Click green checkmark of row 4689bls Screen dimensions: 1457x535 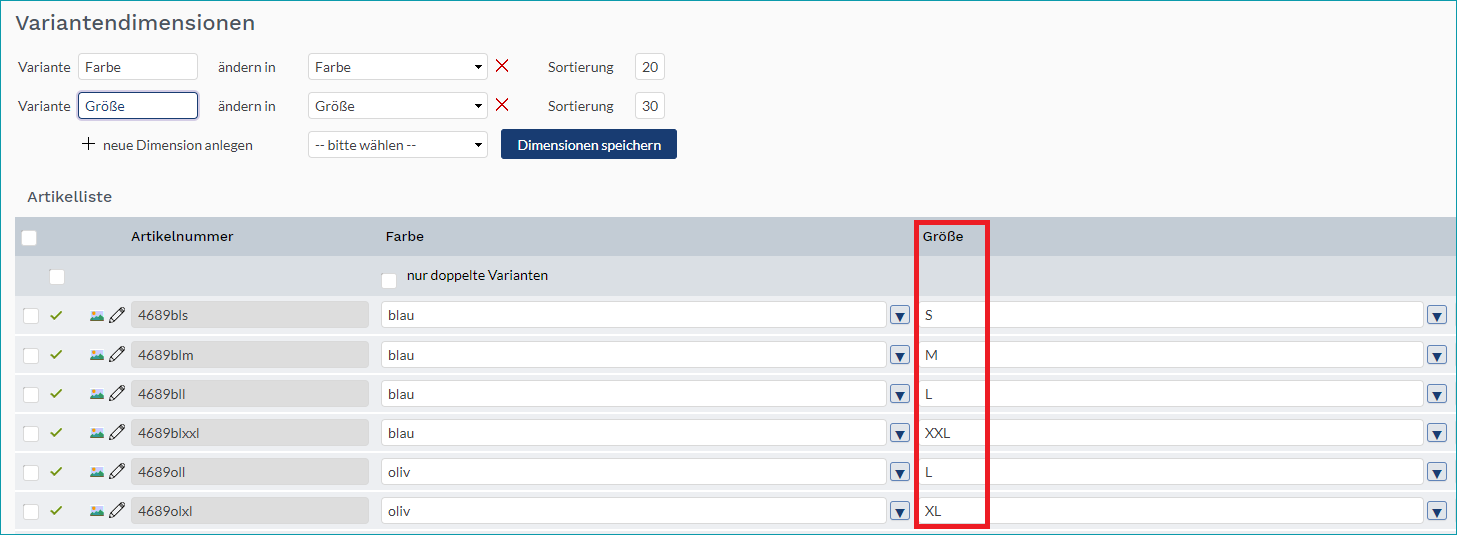point(56,315)
